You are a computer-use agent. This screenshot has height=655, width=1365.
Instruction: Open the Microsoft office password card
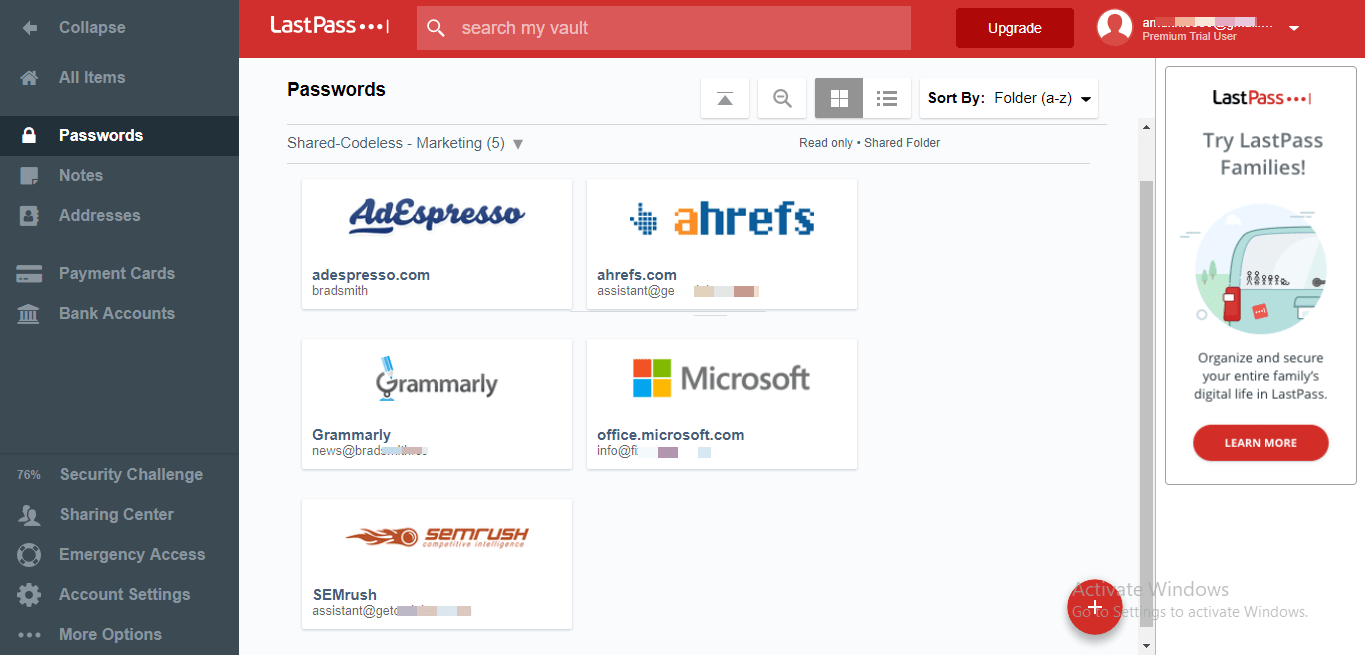click(x=722, y=404)
